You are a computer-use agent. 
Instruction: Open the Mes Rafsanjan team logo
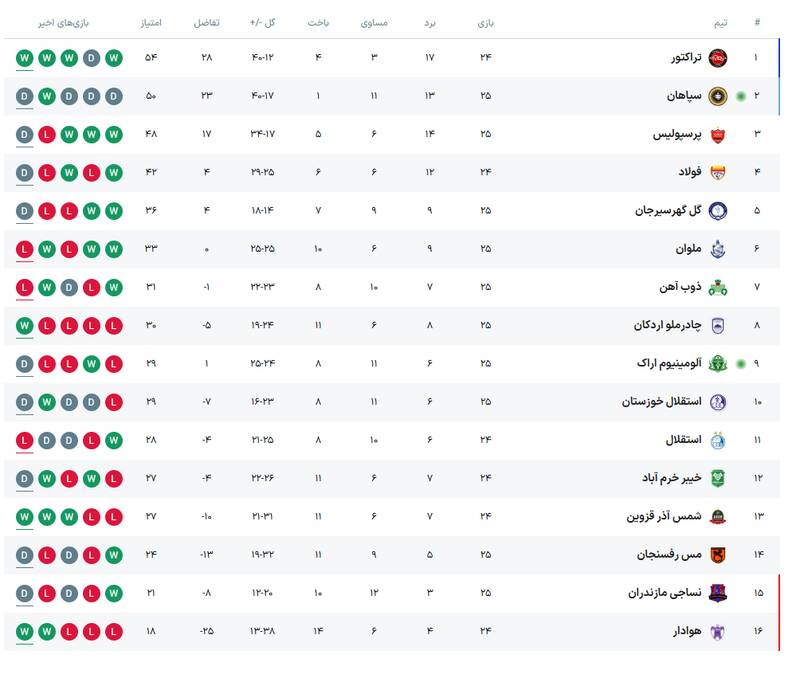717,555
